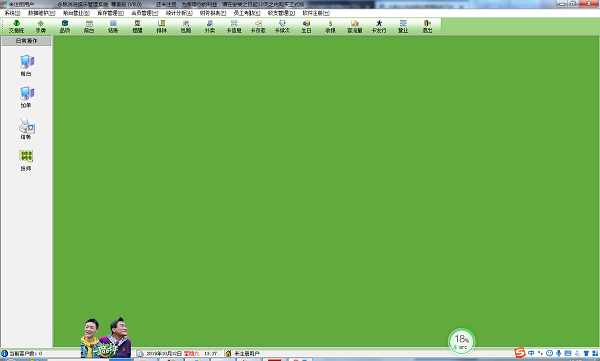This screenshot has width=600, height=361.
Task: Open the 卡存款 card deposit toolbar icon
Action: [258, 26]
